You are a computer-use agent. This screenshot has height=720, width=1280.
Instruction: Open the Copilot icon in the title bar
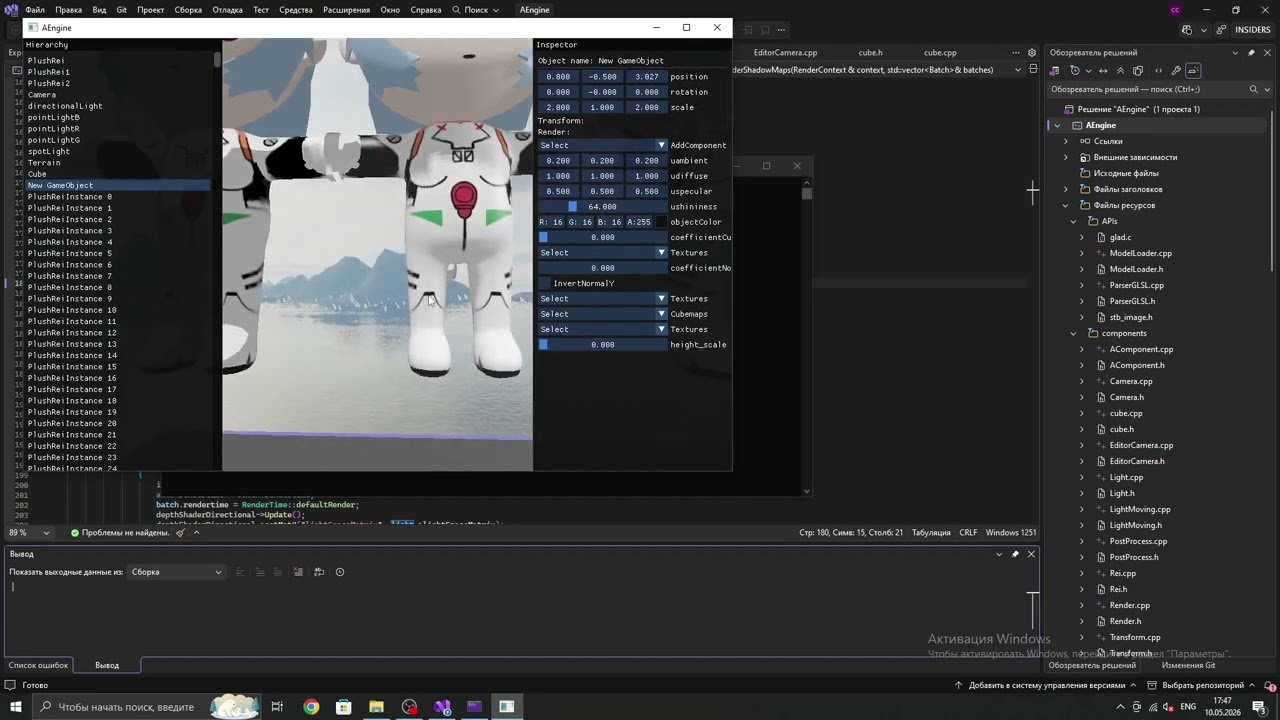point(1187,30)
